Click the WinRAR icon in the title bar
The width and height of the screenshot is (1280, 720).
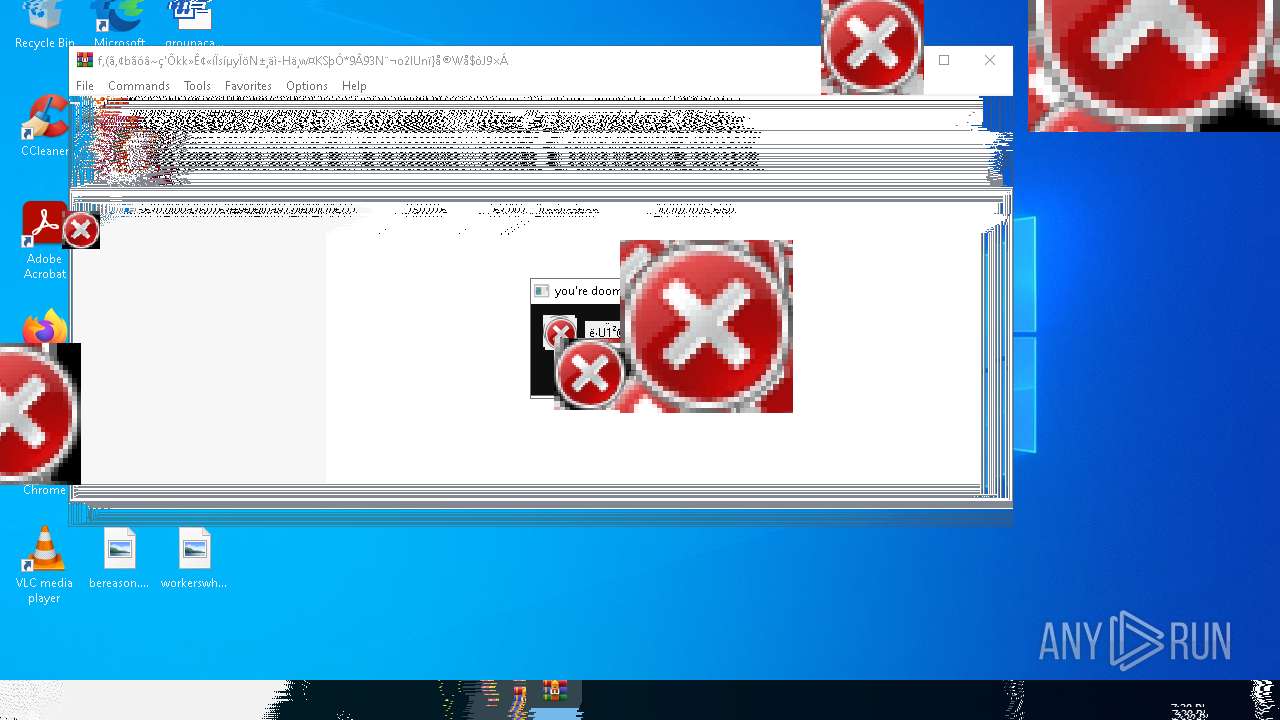[x=85, y=60]
